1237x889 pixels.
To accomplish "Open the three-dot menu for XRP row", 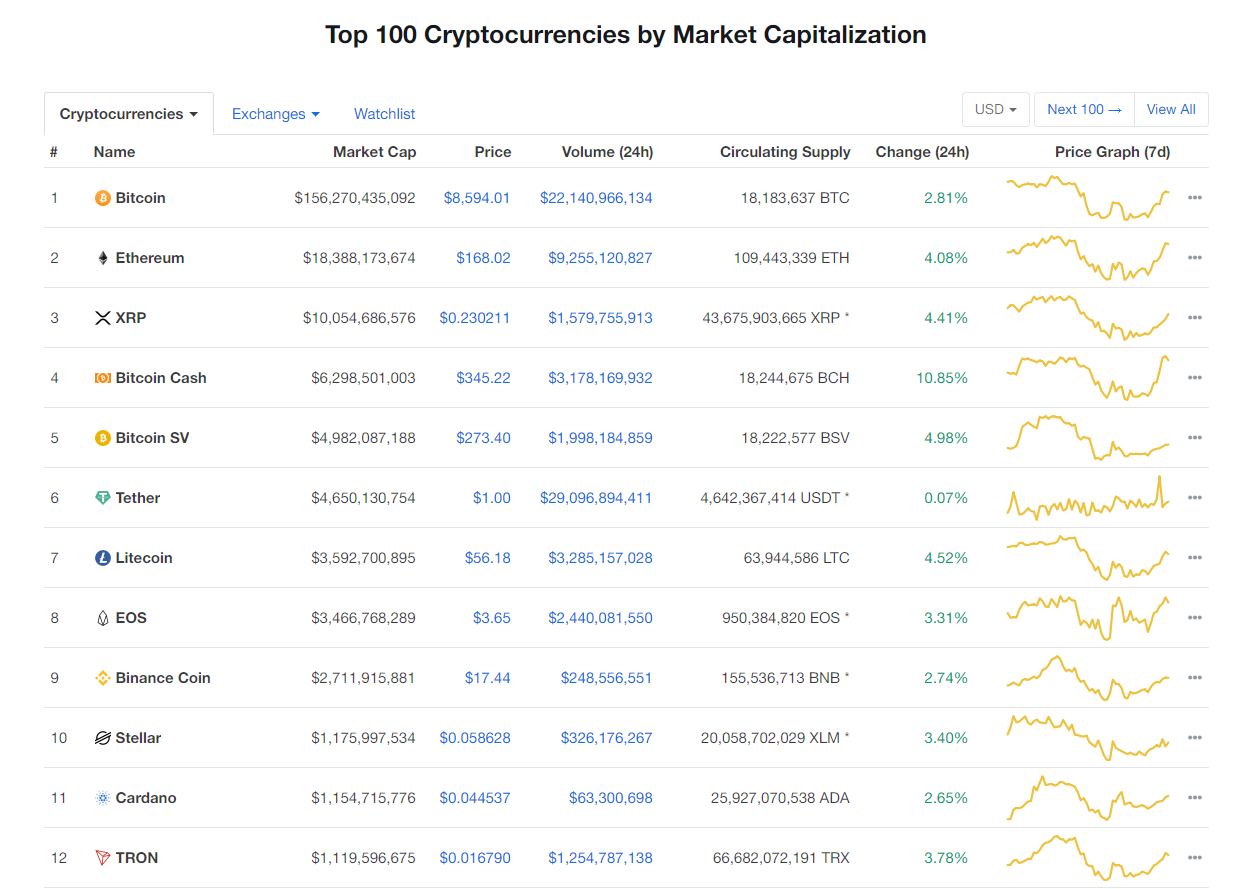I will point(1194,318).
